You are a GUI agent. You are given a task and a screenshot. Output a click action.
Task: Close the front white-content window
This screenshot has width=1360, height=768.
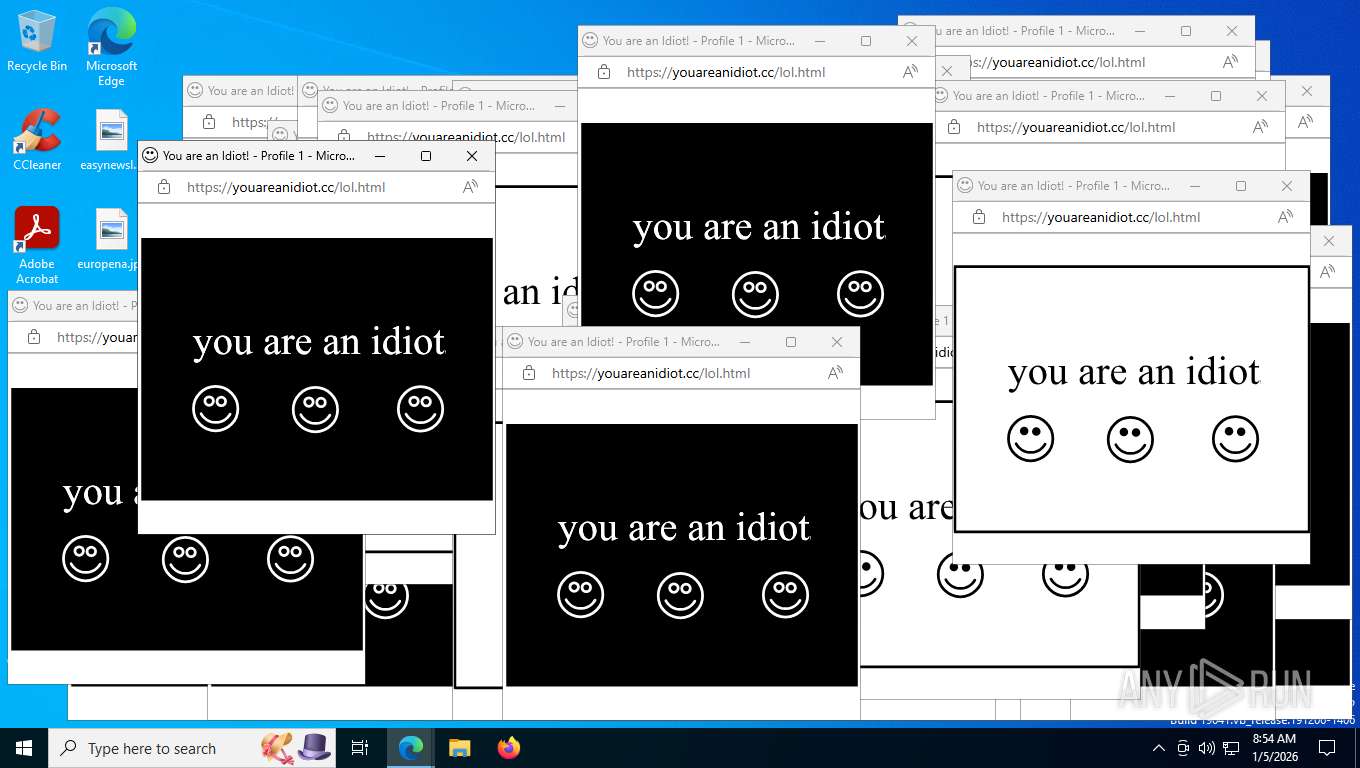[1287, 186]
